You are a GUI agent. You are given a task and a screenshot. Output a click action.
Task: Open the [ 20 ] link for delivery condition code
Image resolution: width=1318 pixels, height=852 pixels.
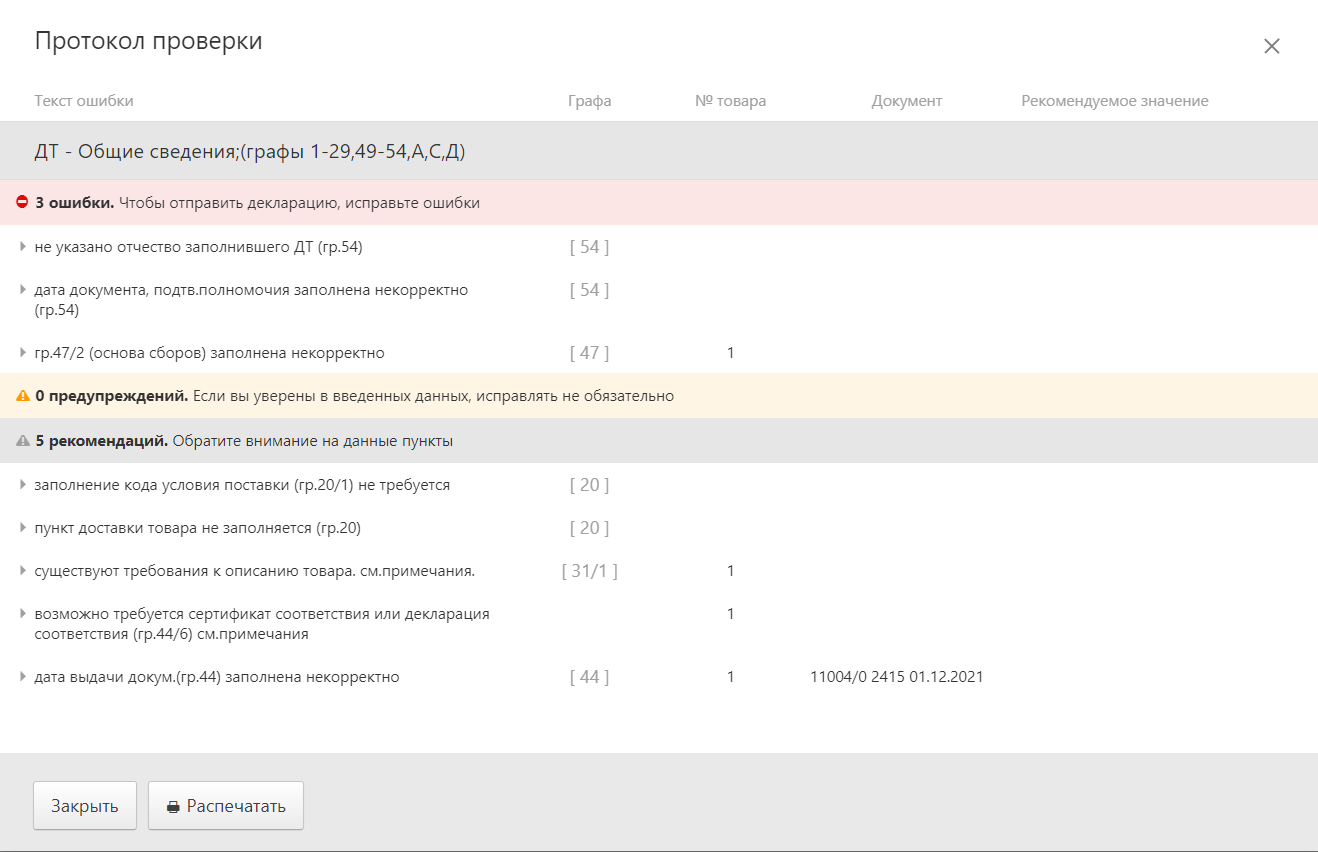[589, 485]
